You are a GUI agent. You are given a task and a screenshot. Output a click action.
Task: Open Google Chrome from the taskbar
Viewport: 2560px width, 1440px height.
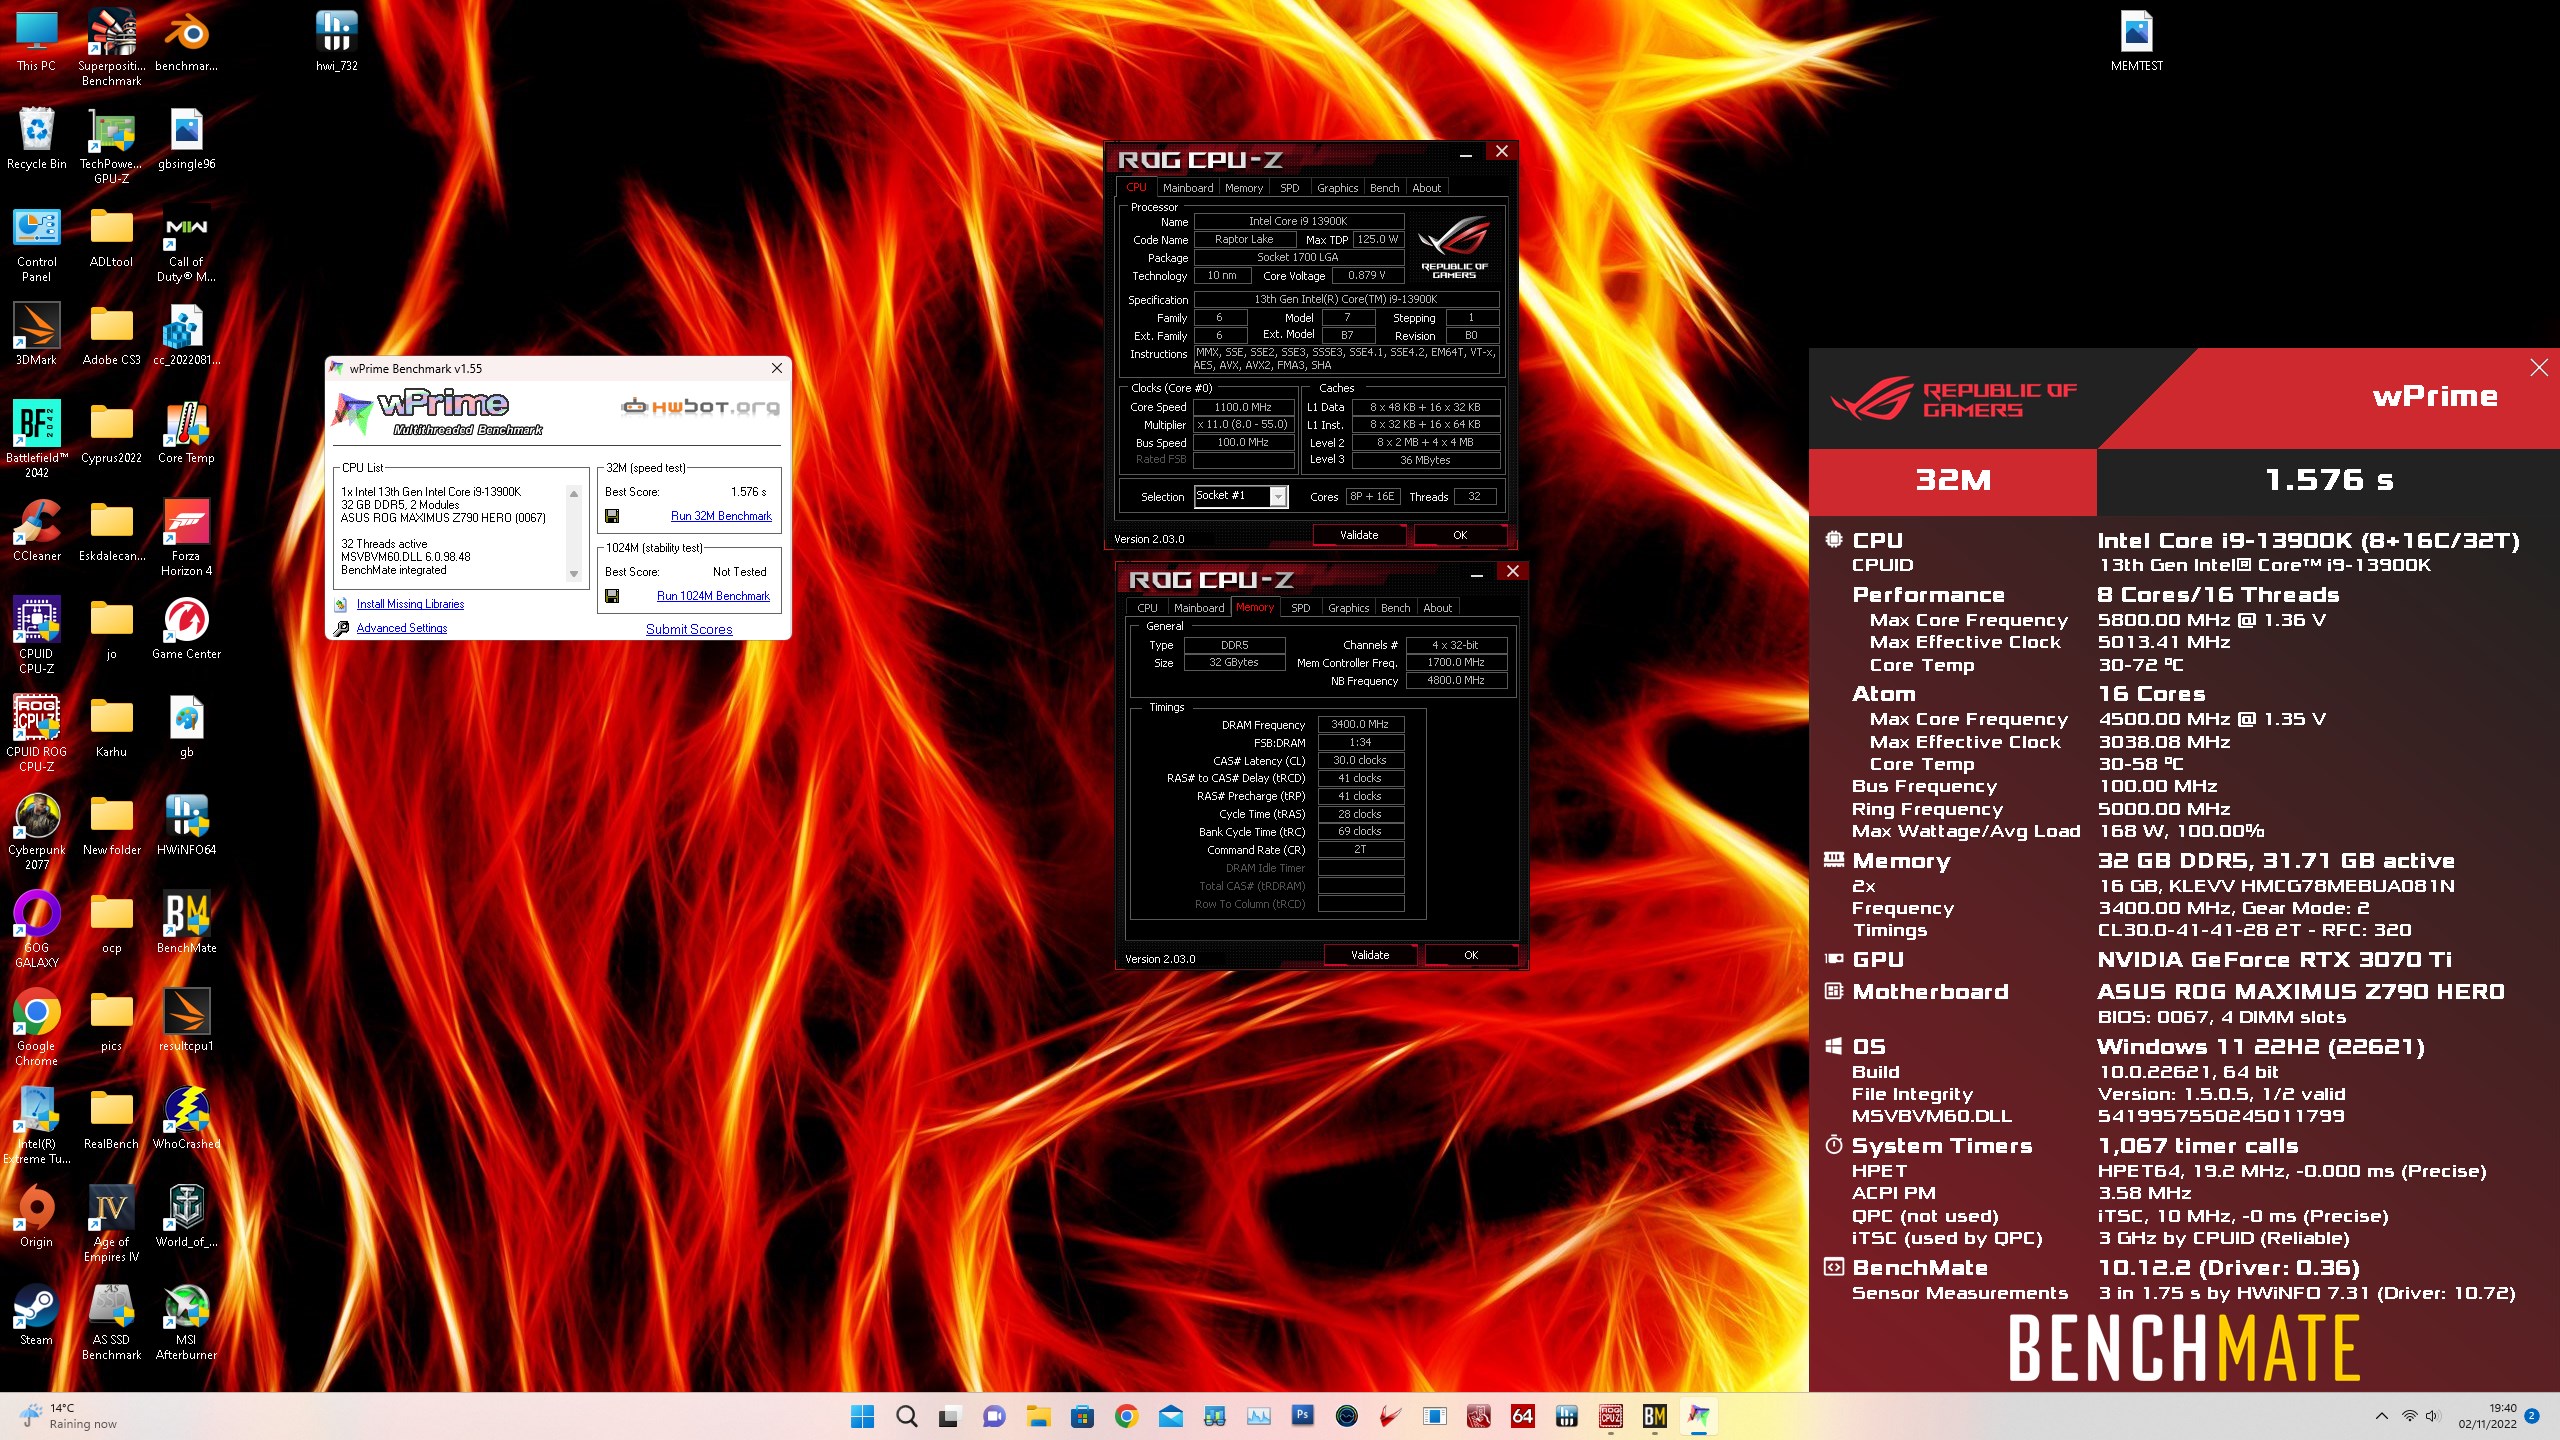pos(1126,1415)
